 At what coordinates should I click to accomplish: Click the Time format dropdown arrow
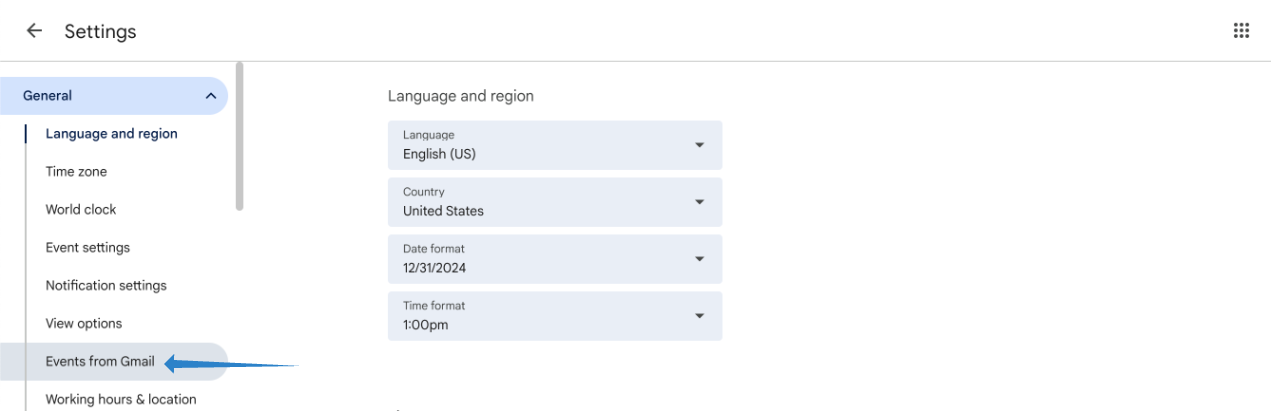[x=699, y=316]
